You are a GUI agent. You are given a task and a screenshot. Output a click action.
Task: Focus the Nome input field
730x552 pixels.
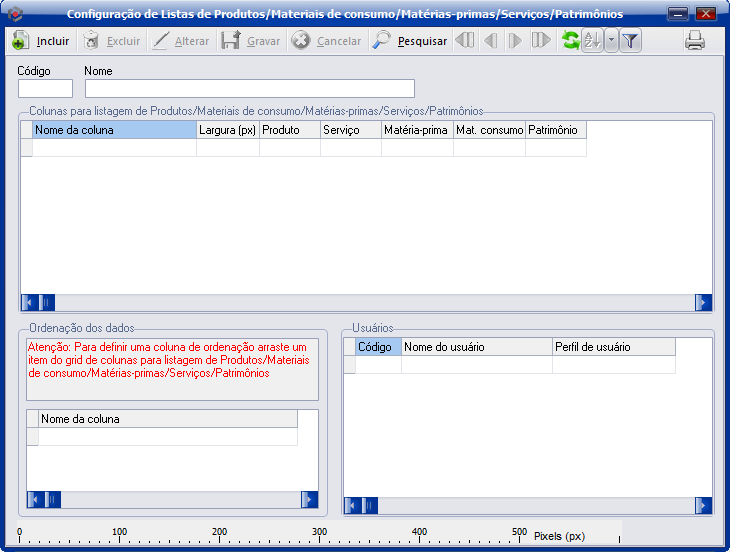point(250,88)
